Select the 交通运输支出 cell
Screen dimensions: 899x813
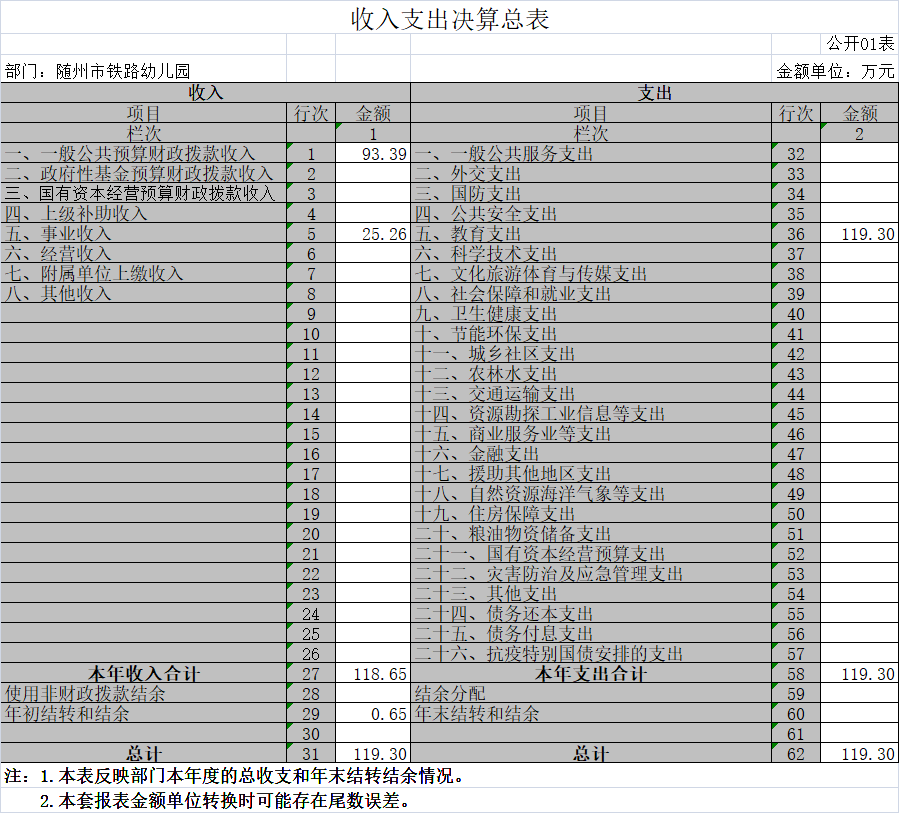591,394
